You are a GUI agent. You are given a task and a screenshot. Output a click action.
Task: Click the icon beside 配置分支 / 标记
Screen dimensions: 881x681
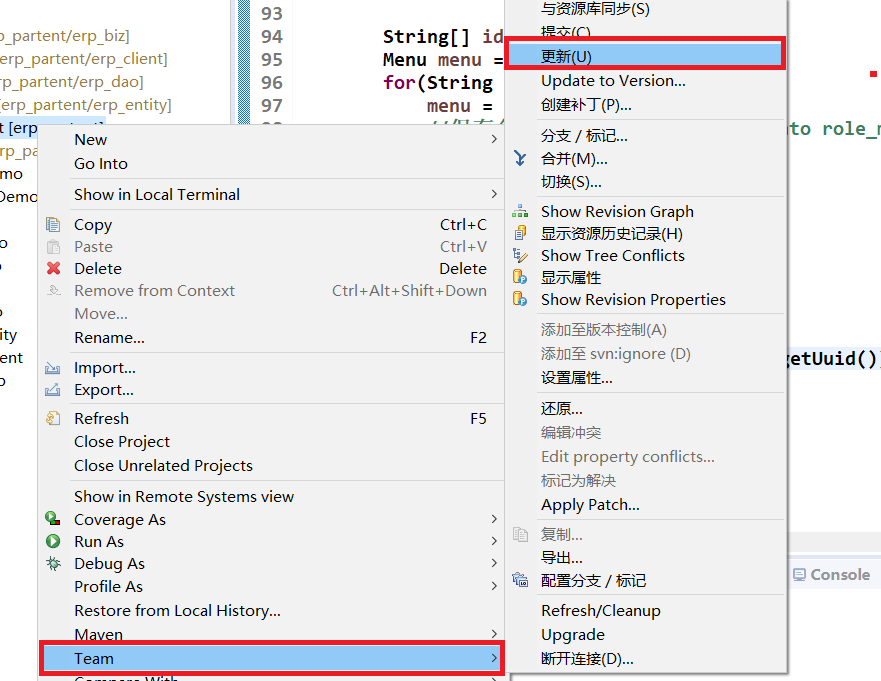(520, 579)
